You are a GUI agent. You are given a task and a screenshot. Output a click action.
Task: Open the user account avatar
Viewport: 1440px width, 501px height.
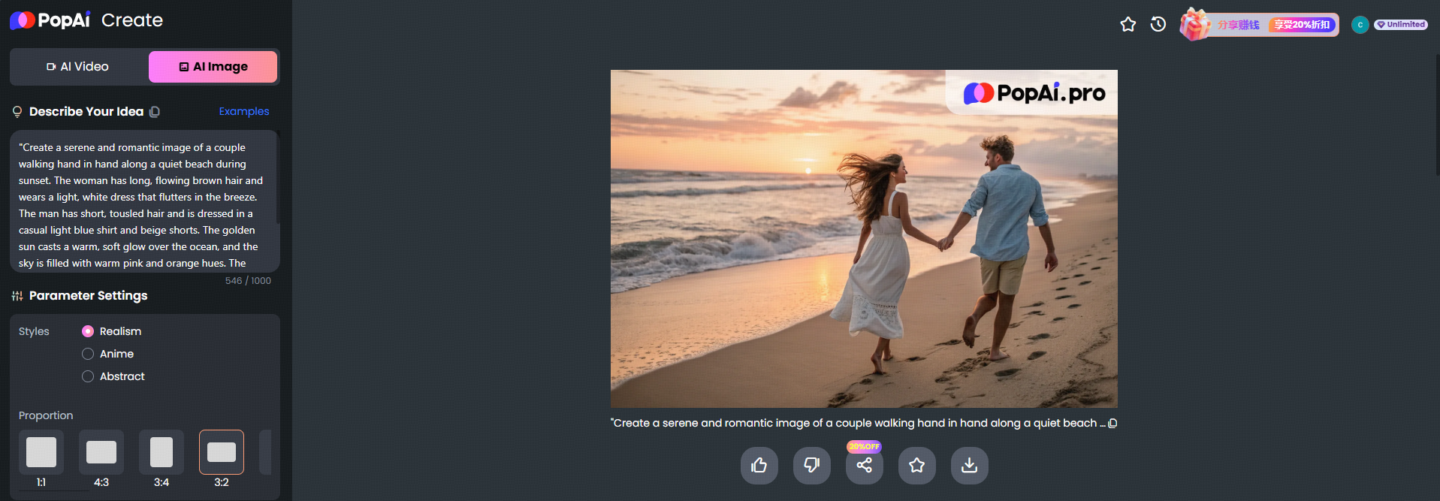point(1360,25)
